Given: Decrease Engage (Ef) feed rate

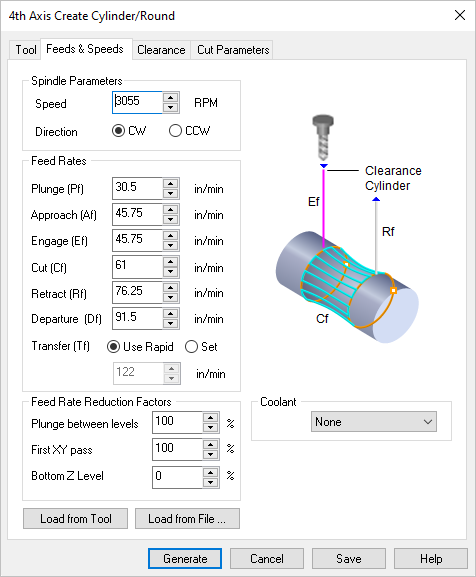Looking at the screenshot, I should point(170,246).
